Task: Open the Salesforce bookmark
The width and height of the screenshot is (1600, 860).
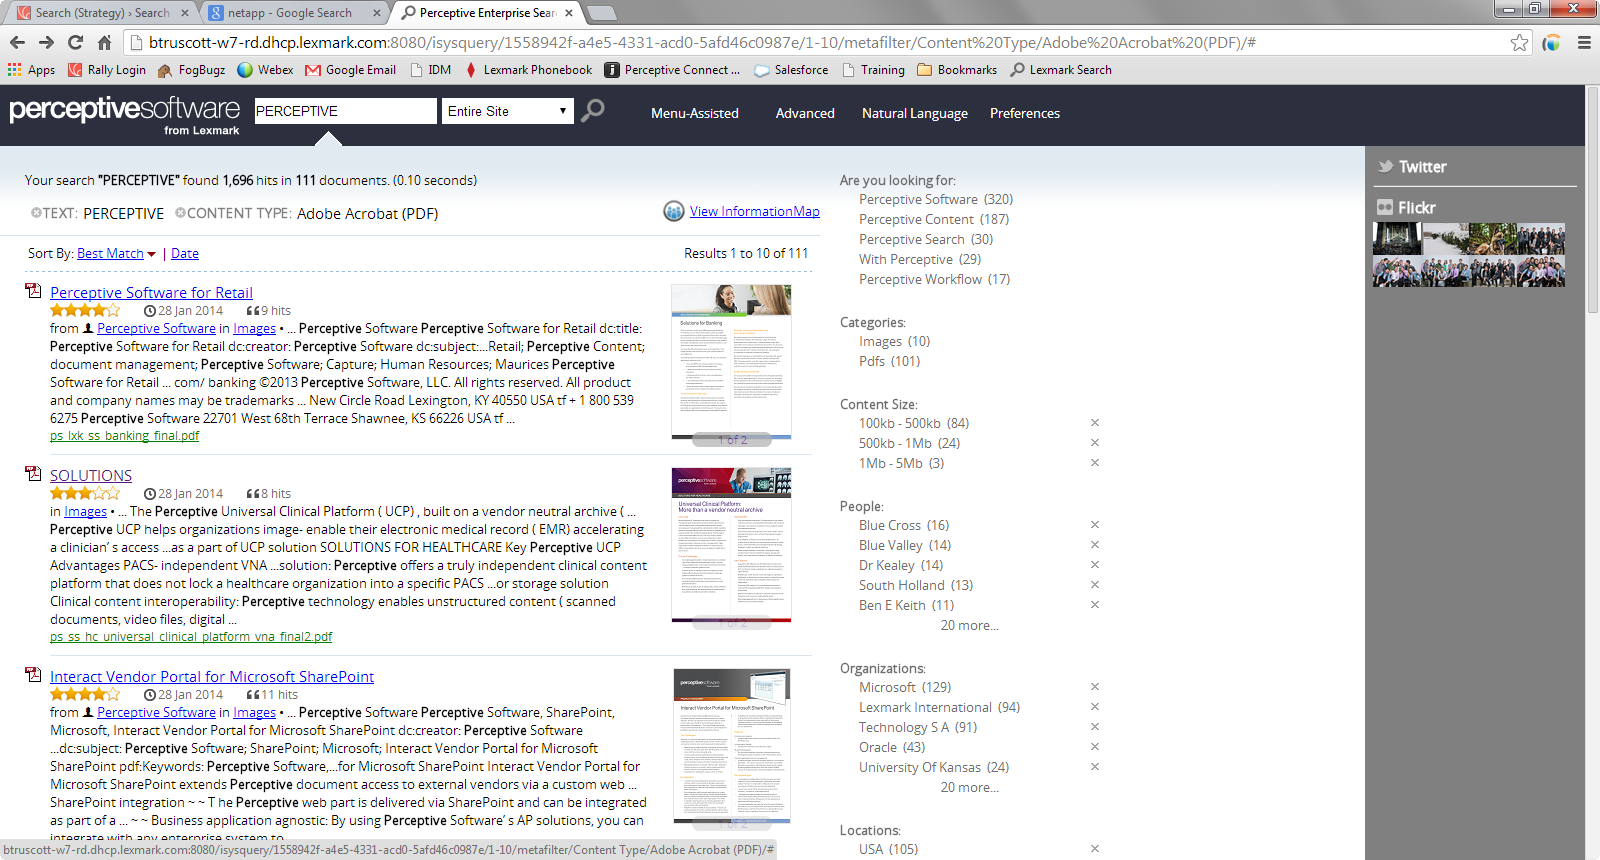Action: pos(791,70)
